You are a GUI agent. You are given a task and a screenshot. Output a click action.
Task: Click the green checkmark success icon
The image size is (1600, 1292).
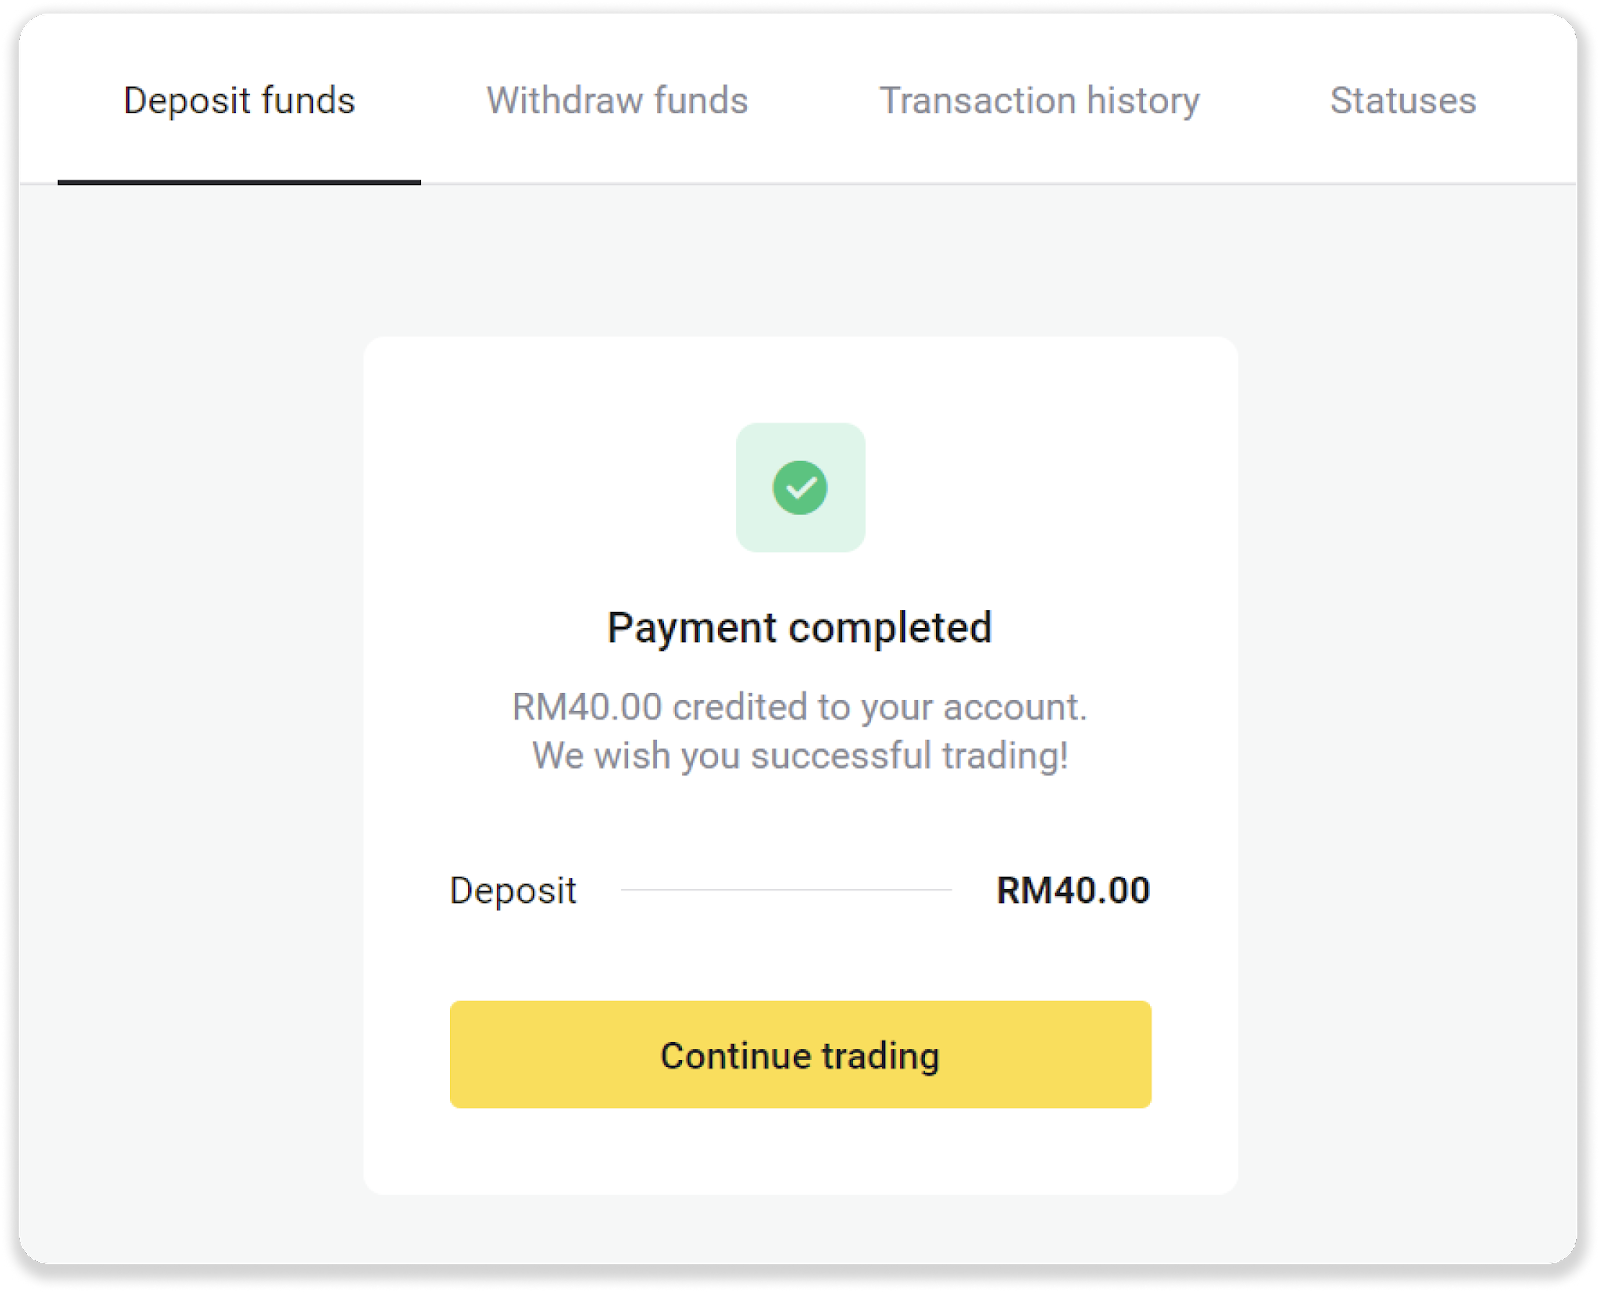[800, 488]
